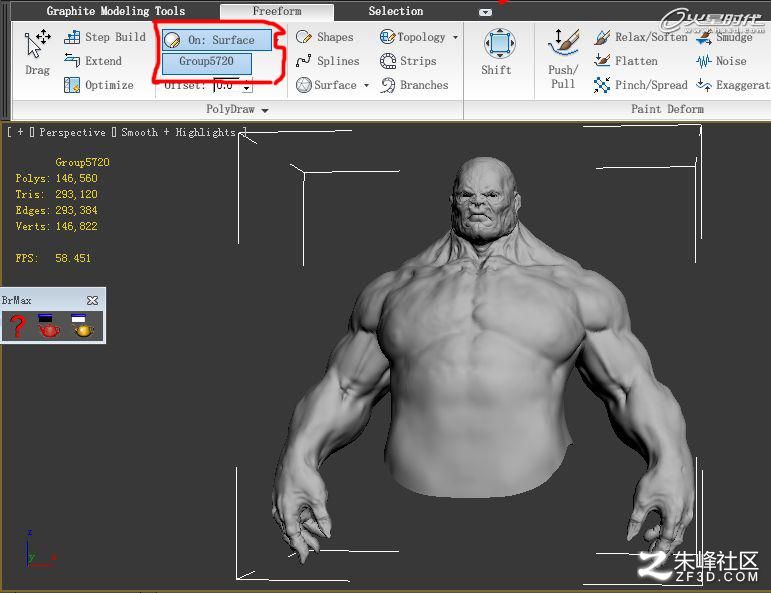Viewport: 771px width, 593px height.
Task: Select the Exaggerate brush
Action: coord(733,85)
